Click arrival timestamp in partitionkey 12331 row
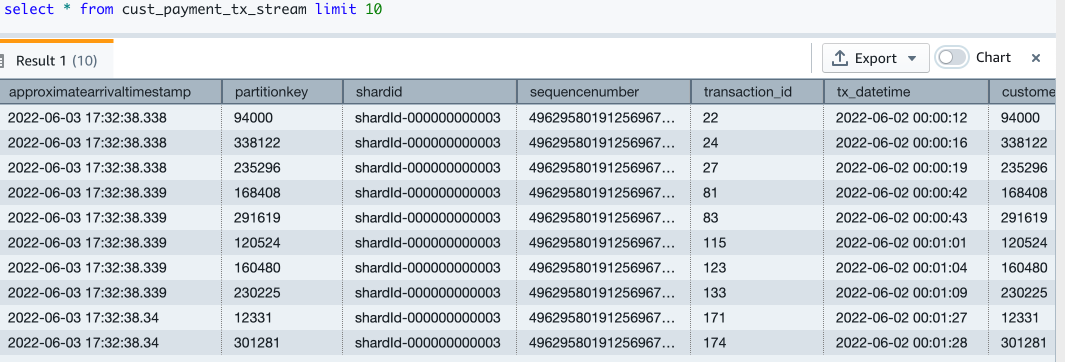The width and height of the screenshot is (1065, 362). pyautogui.click(x=111, y=319)
